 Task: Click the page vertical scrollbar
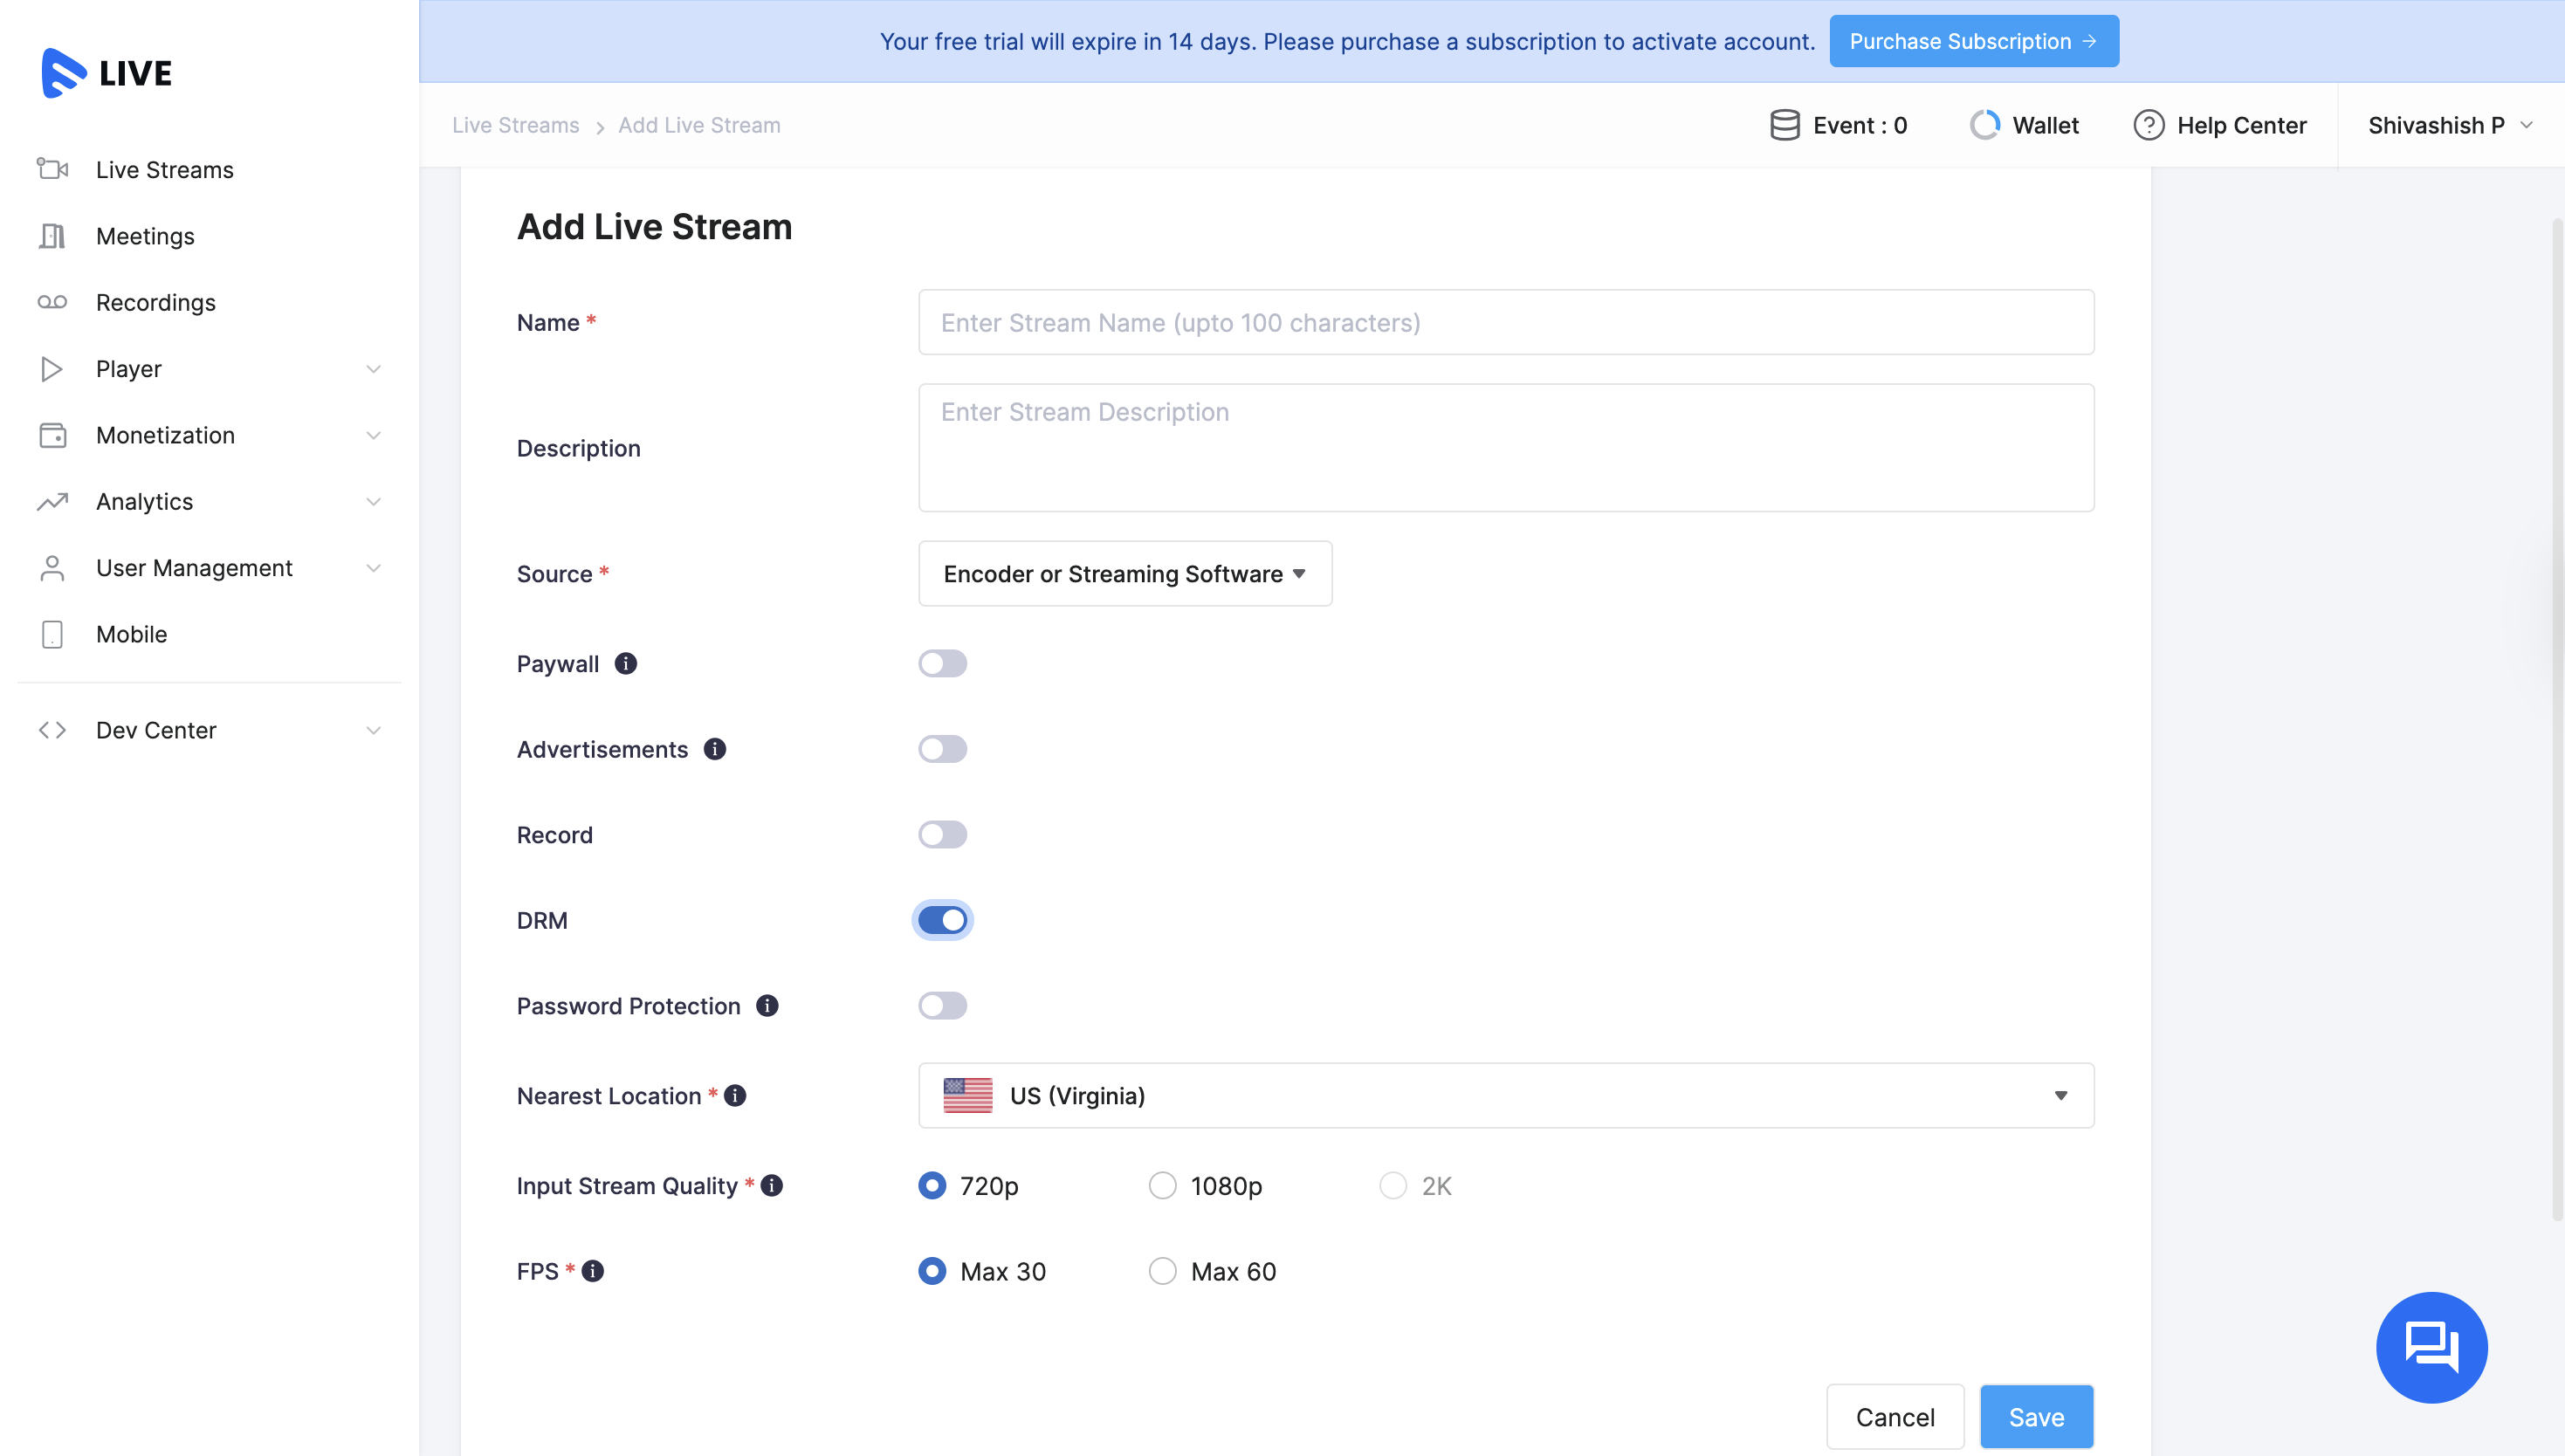(x=2557, y=720)
